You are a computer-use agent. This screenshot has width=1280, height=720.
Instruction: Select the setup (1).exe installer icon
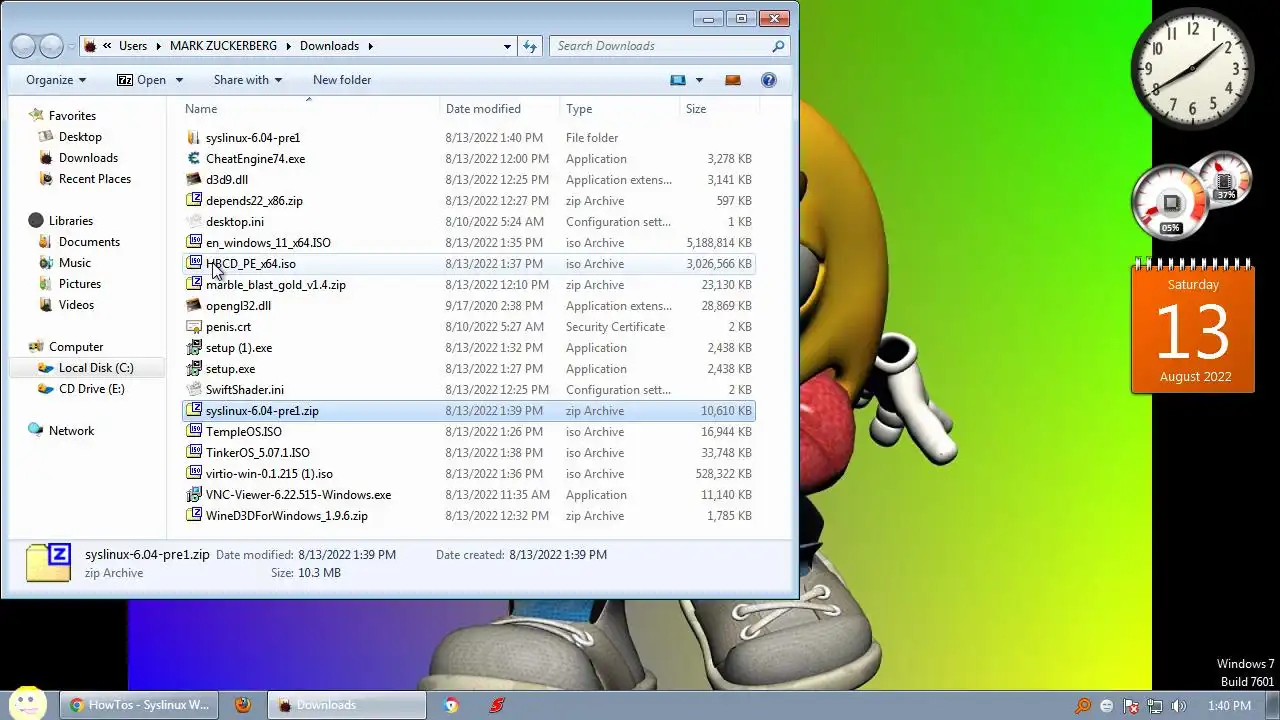[x=195, y=348]
